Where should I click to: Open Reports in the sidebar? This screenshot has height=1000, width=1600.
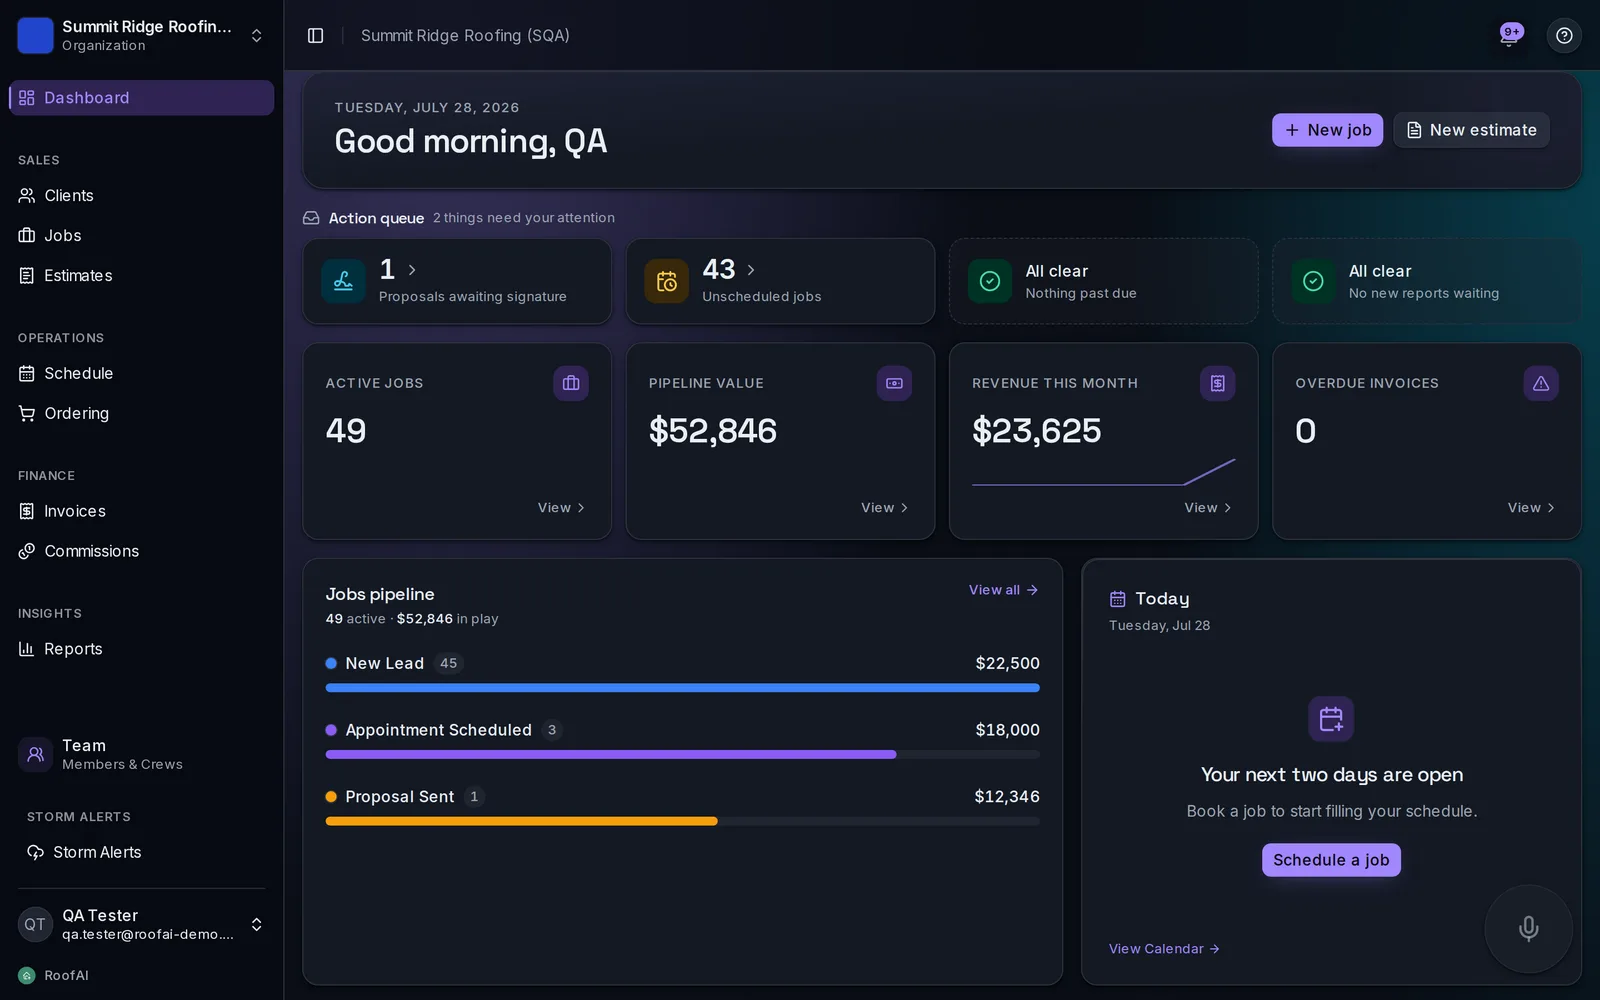pyautogui.click(x=141, y=649)
